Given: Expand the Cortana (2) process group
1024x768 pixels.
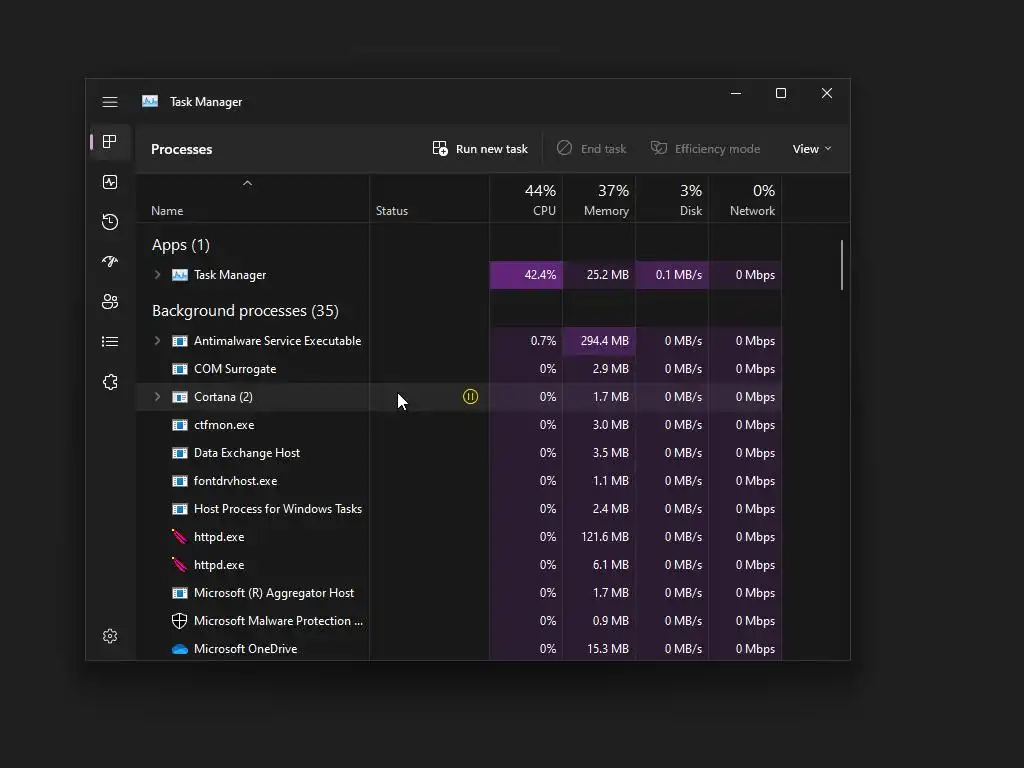Looking at the screenshot, I should pos(157,397).
